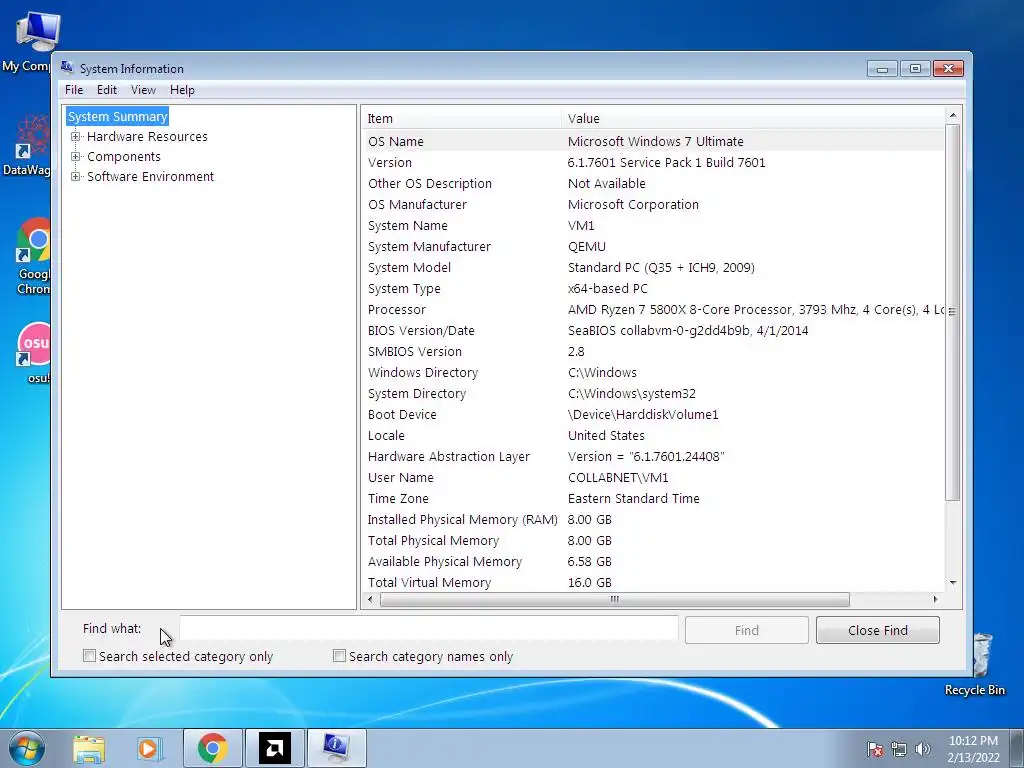Image resolution: width=1024 pixels, height=768 pixels.
Task: Open the Action Center flag tray icon
Action: pos(875,749)
